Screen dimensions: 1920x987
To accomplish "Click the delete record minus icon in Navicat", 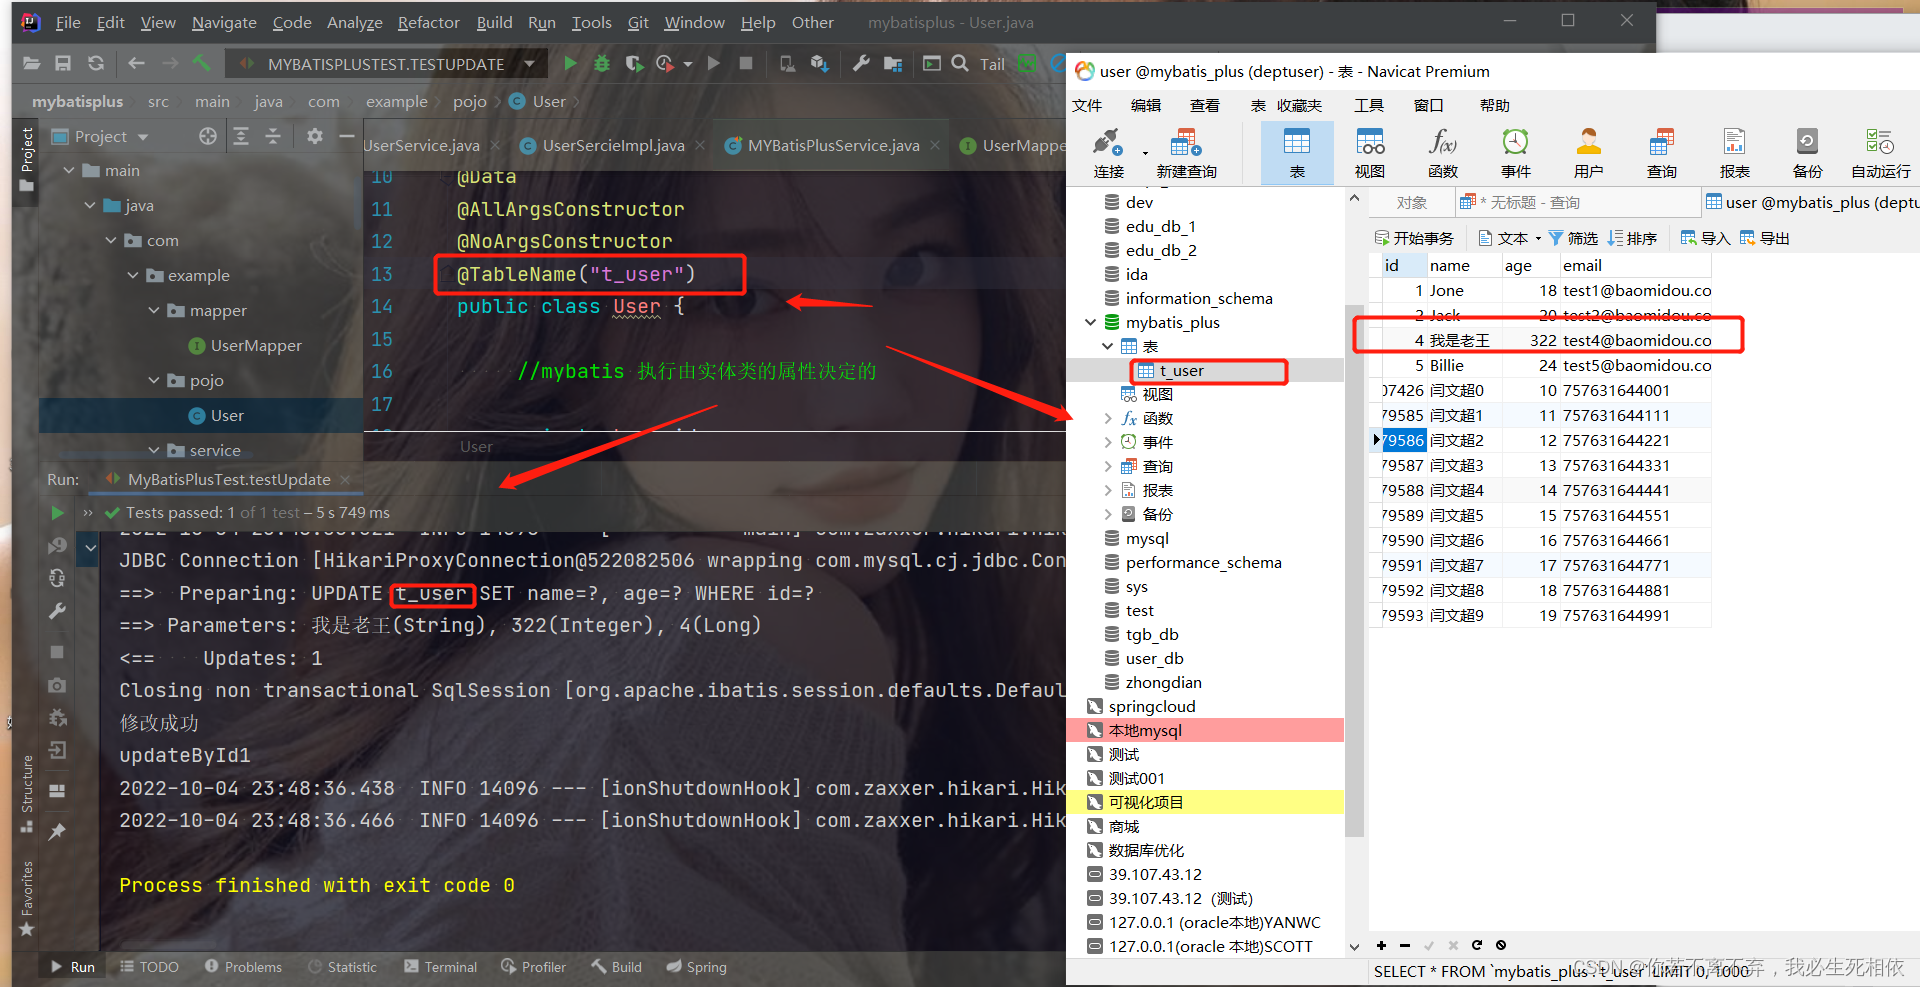I will pos(1405,945).
